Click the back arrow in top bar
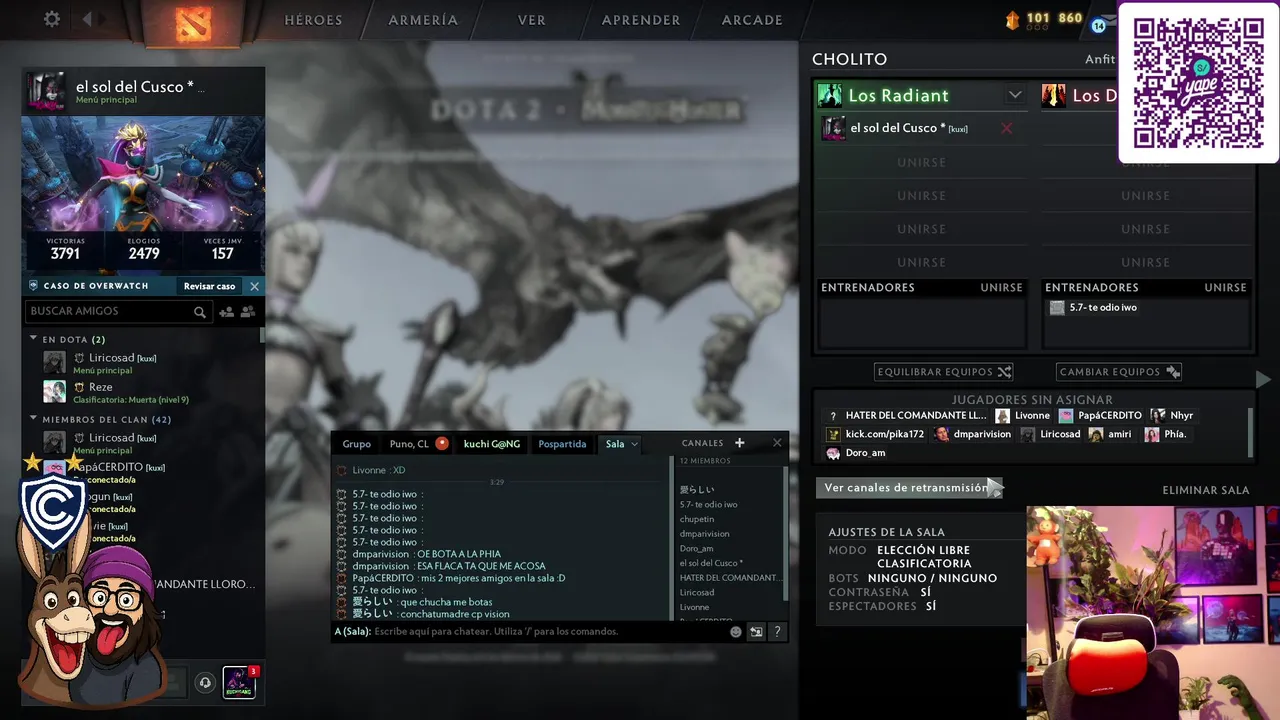This screenshot has width=1280, height=720. pos(87,19)
